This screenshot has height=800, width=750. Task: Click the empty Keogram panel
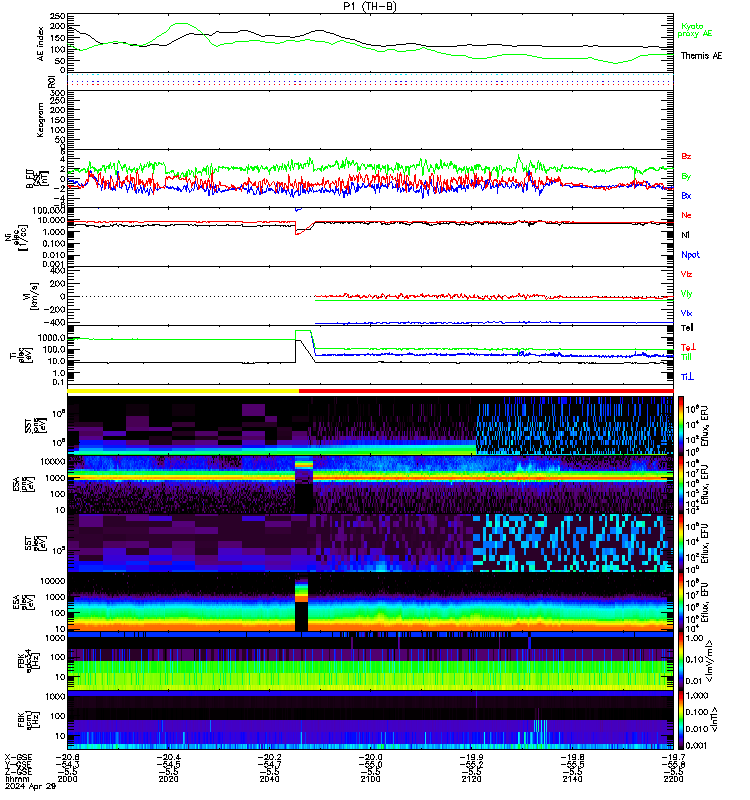(x=370, y=120)
